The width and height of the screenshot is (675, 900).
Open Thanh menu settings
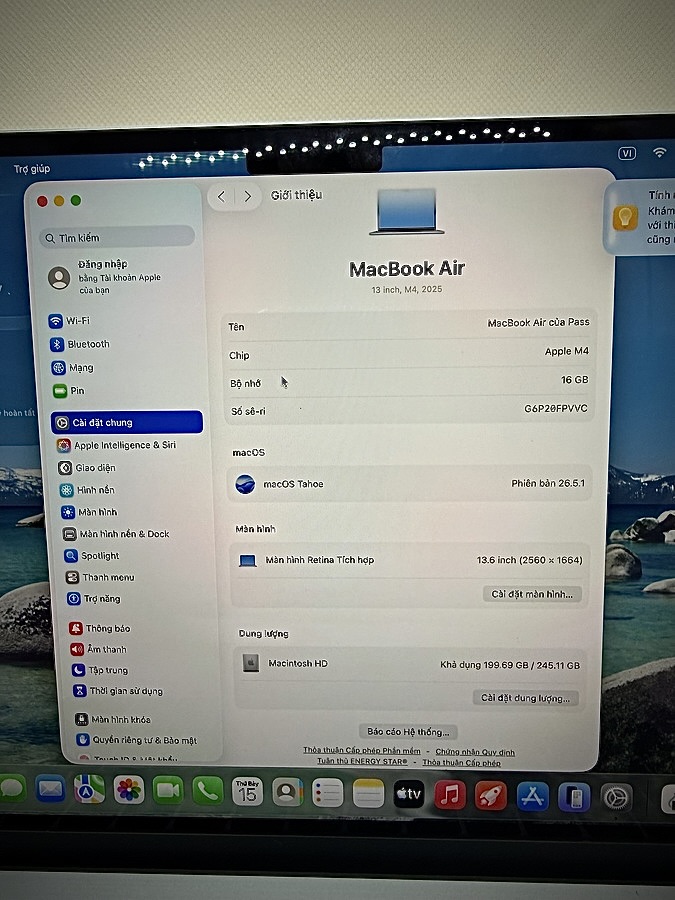(100, 577)
